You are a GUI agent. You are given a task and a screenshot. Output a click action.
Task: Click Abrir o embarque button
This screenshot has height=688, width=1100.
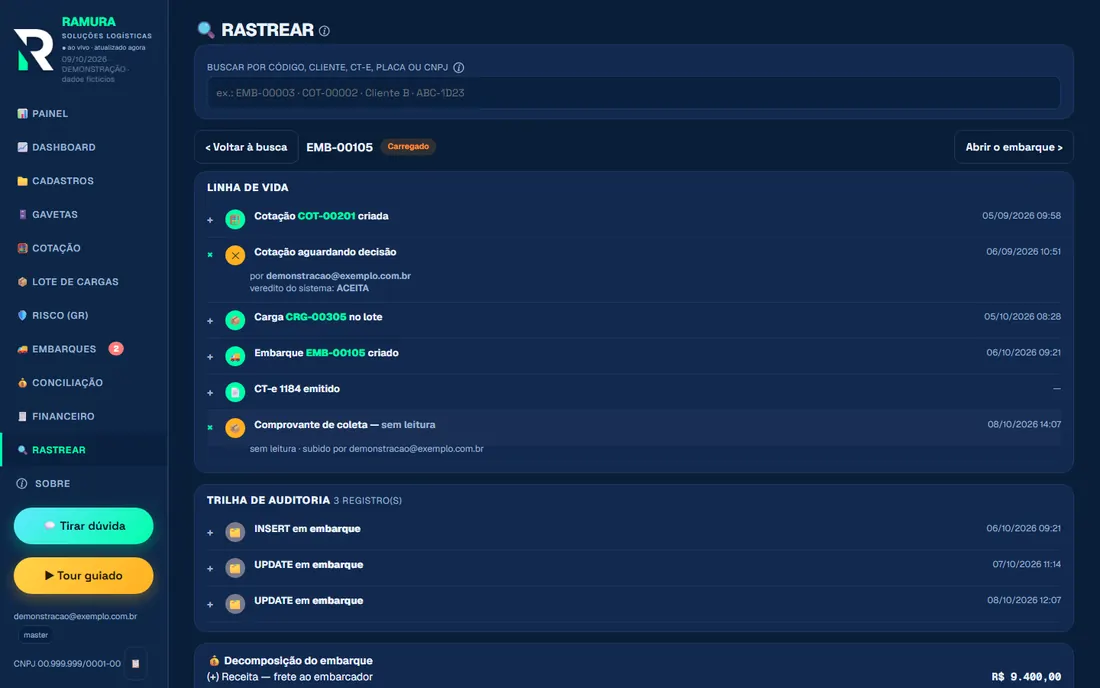click(x=1013, y=147)
